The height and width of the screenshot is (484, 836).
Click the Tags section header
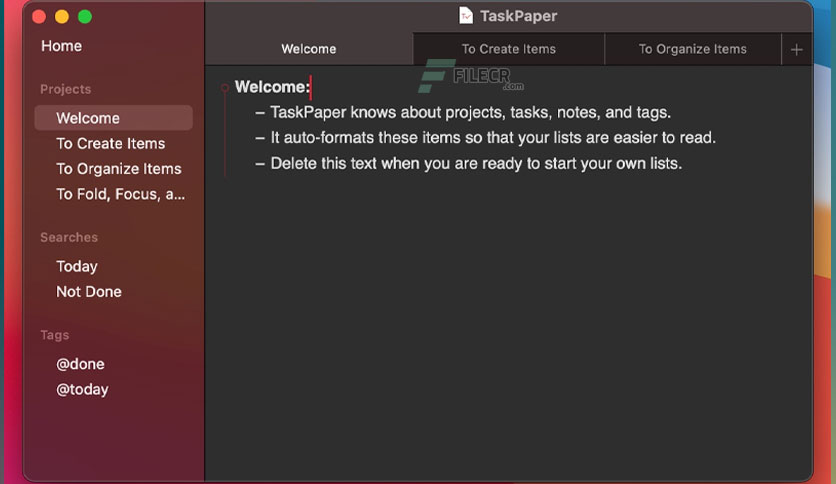[54, 335]
